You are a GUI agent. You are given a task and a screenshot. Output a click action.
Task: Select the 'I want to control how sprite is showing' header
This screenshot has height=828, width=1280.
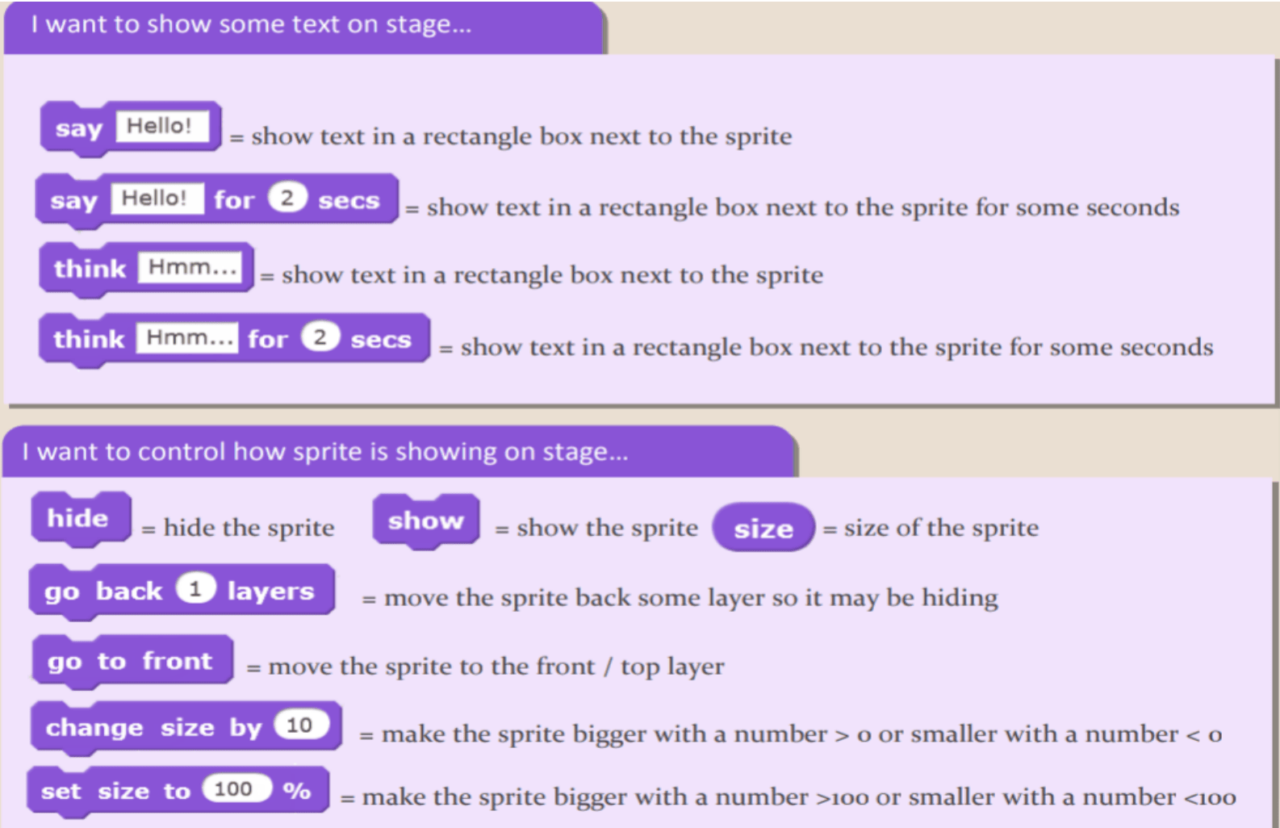tap(325, 452)
